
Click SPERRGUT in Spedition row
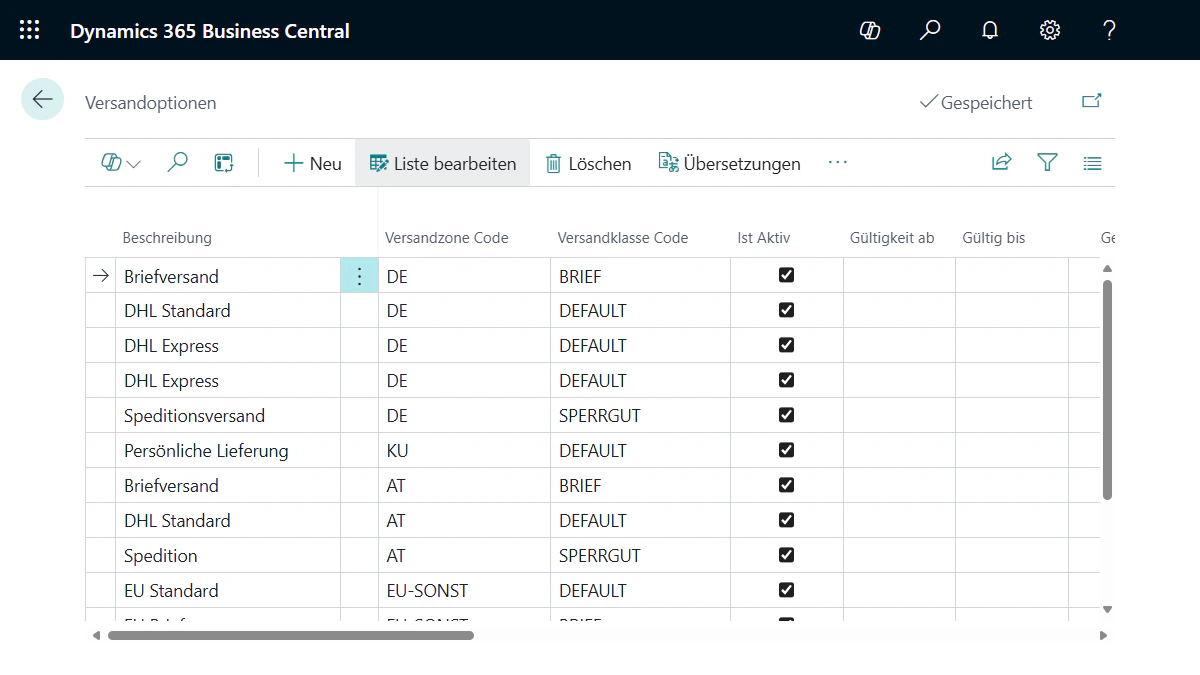tap(640, 555)
